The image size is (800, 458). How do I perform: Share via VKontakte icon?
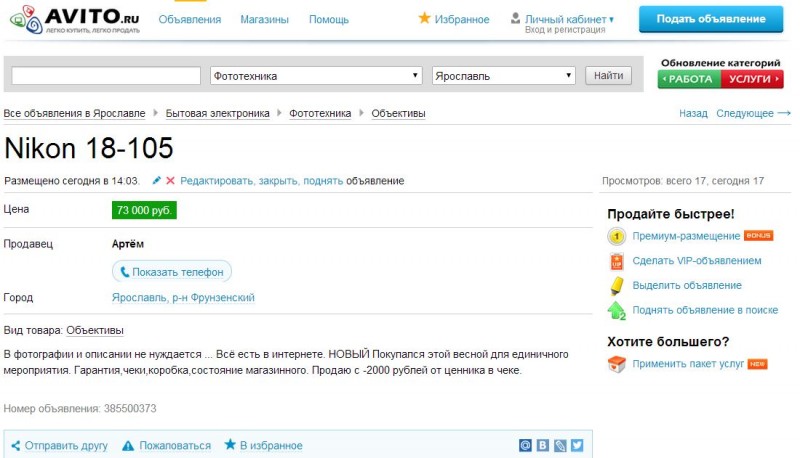click(543, 445)
